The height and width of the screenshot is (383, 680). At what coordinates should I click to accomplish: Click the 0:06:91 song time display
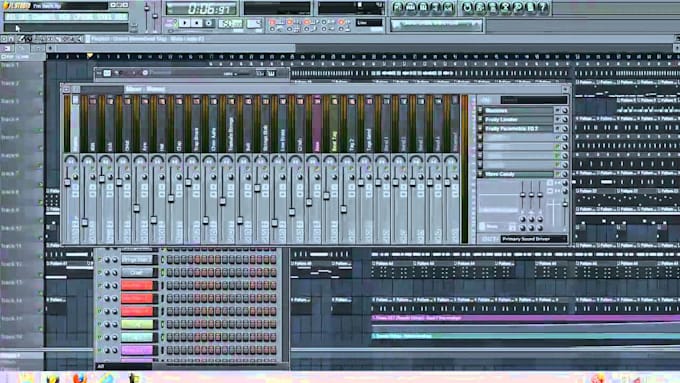pos(202,9)
